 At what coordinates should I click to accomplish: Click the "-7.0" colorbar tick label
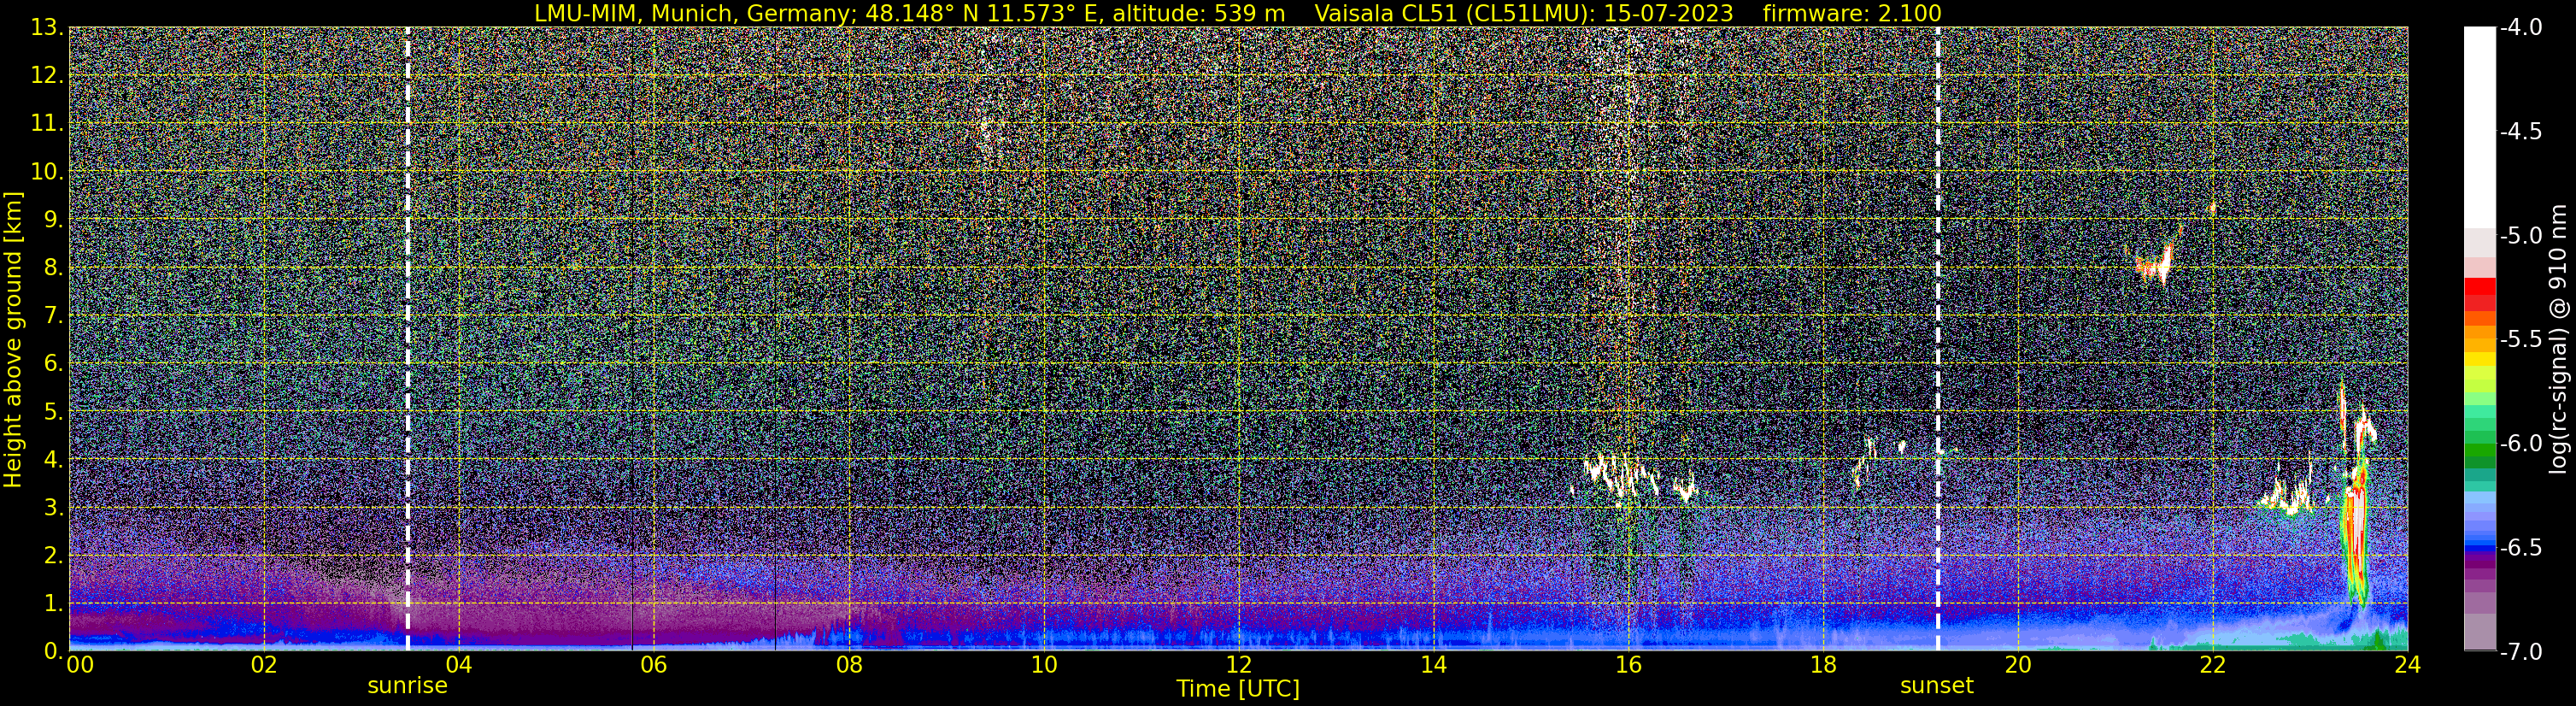click(x=2520, y=652)
